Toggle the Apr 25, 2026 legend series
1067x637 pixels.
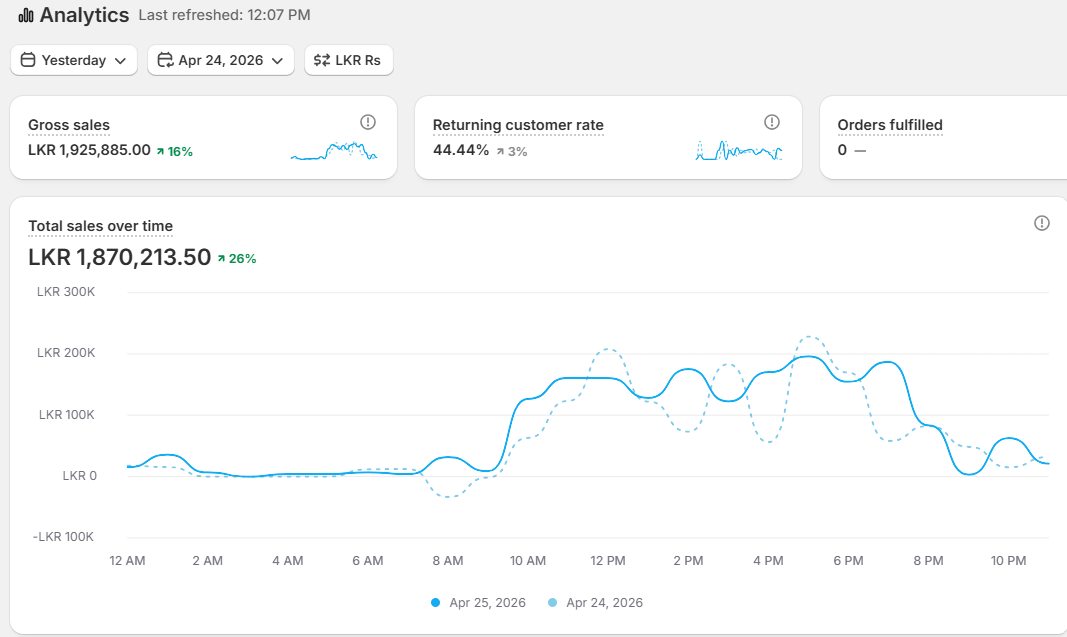pos(478,602)
